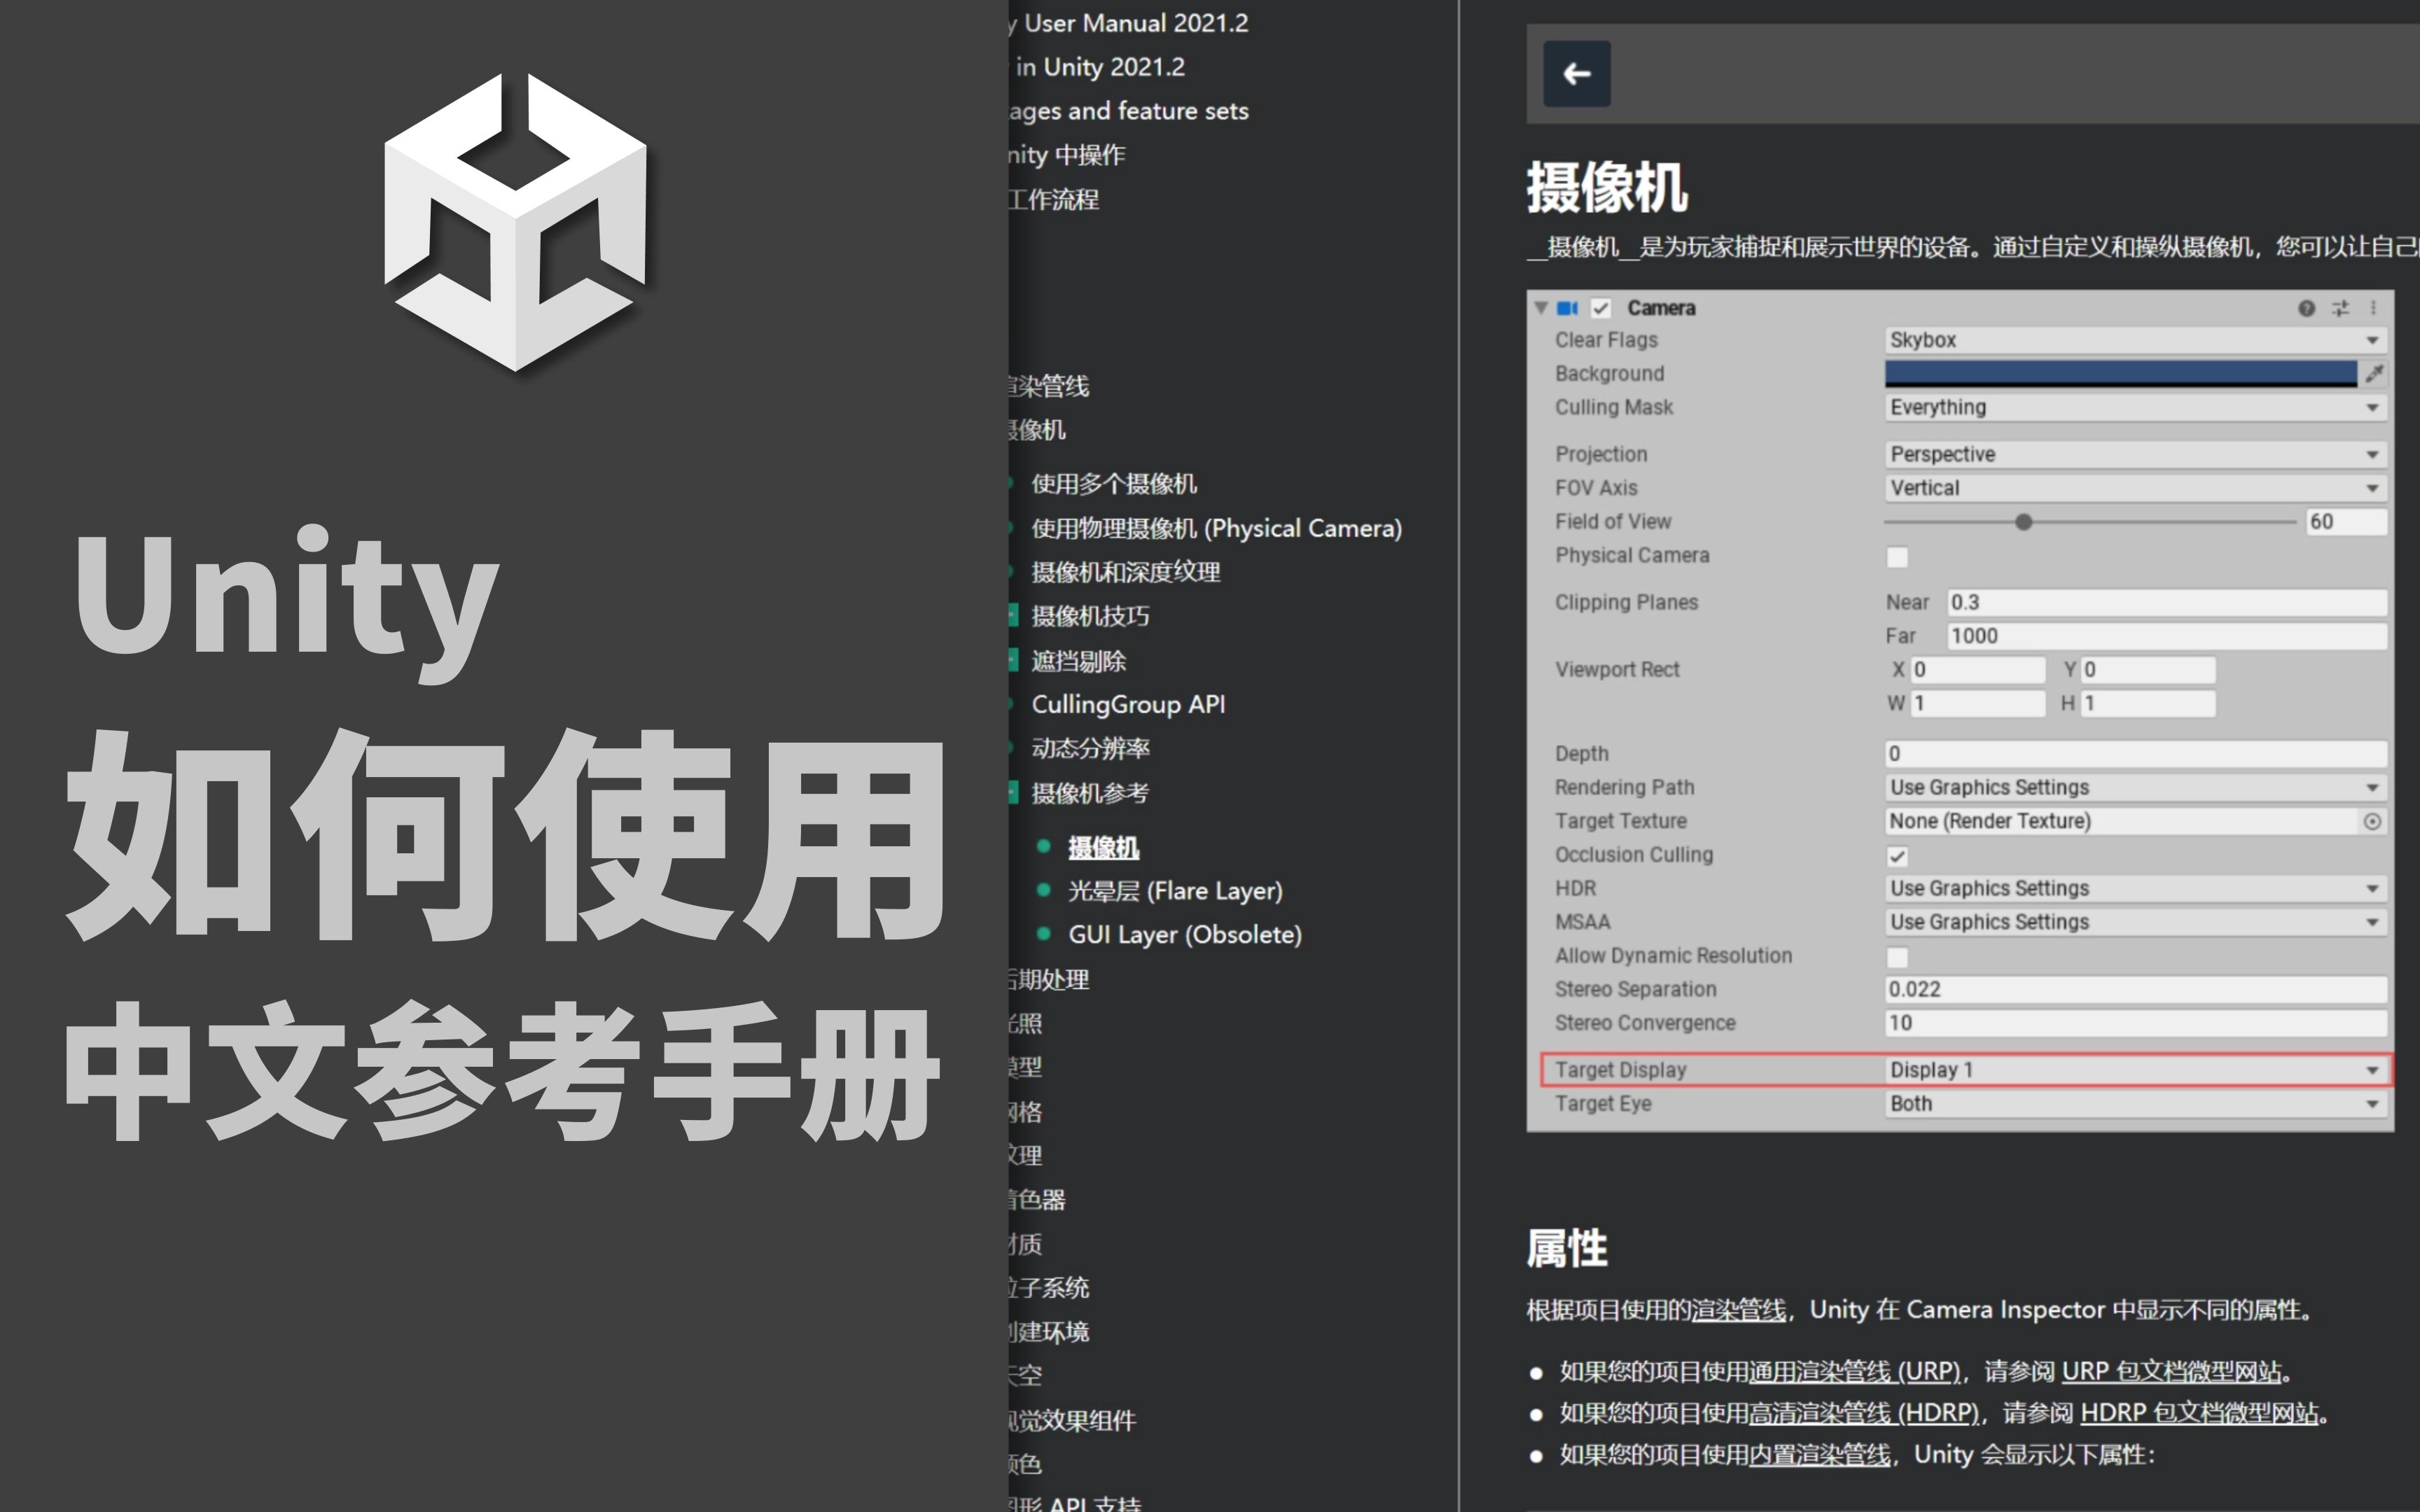Image resolution: width=2420 pixels, height=1512 pixels.
Task: Open the 通用渲染管线 (URP) link
Action: pos(1854,1372)
